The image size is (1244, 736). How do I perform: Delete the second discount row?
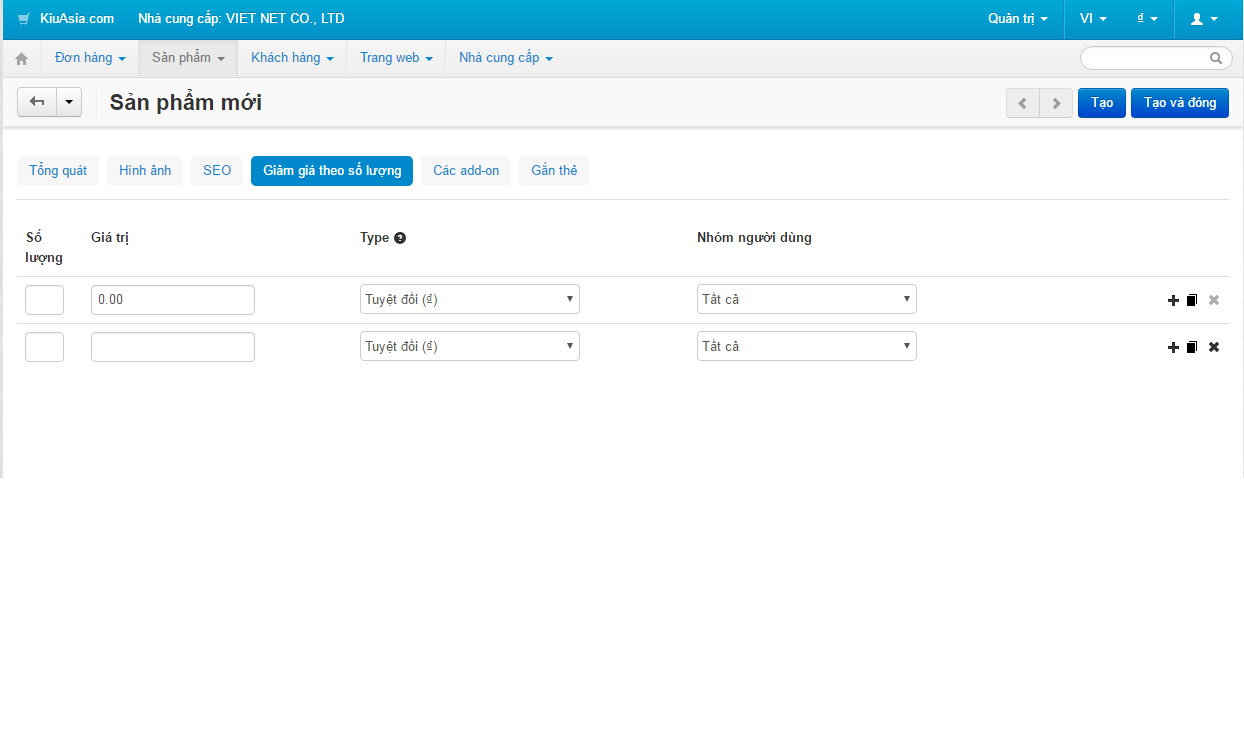pyautogui.click(x=1214, y=347)
